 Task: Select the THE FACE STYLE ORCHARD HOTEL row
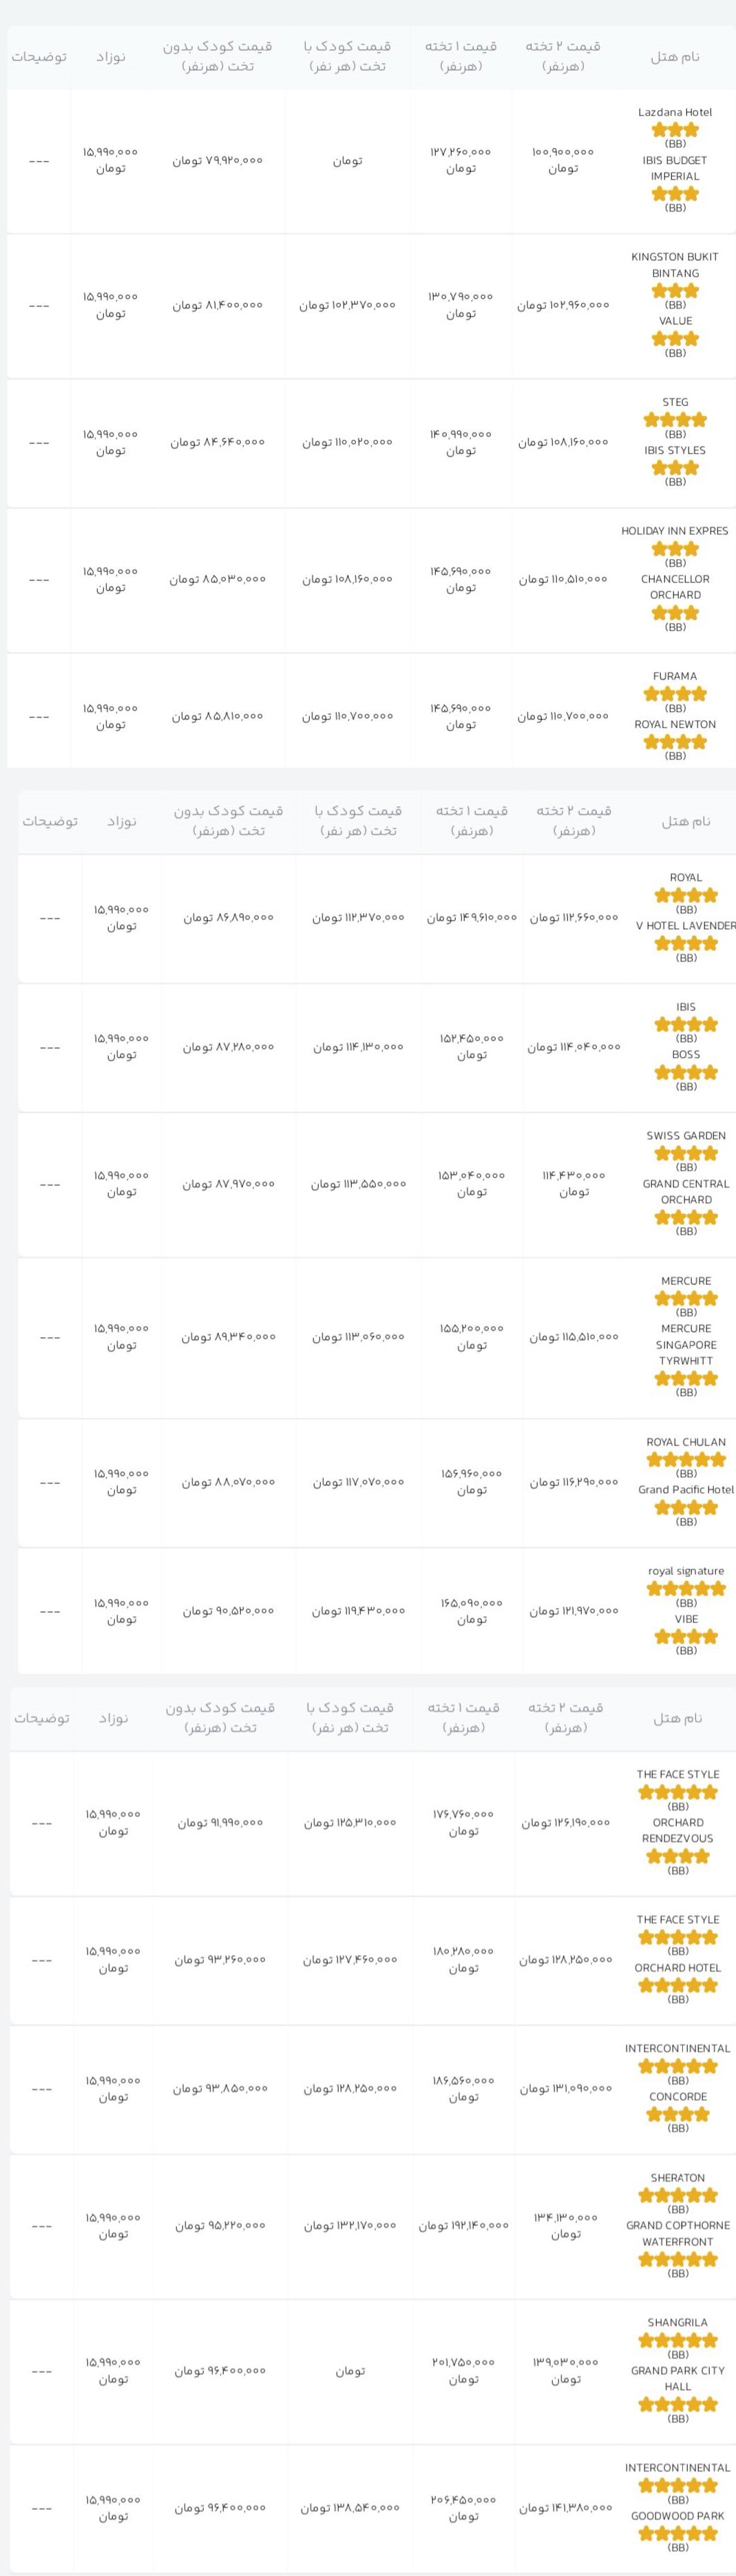pyautogui.click(x=373, y=1960)
